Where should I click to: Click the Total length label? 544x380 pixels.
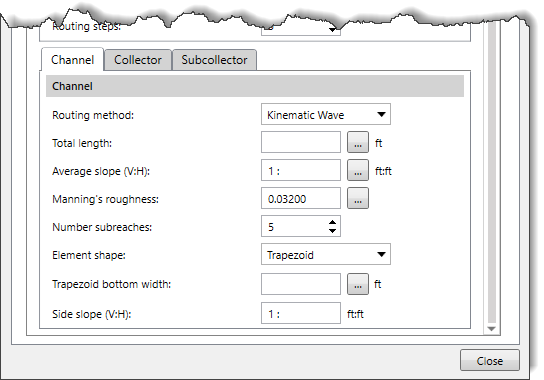82,143
